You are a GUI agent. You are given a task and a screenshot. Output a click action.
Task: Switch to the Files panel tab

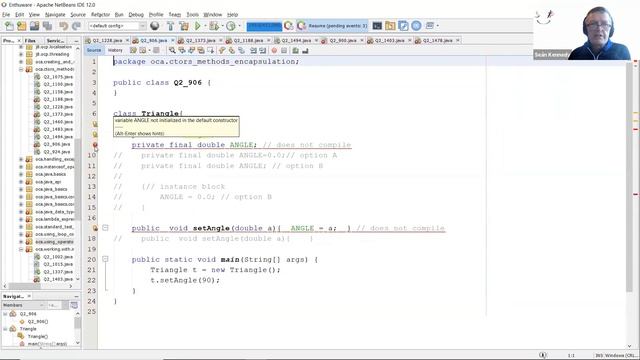point(30,41)
